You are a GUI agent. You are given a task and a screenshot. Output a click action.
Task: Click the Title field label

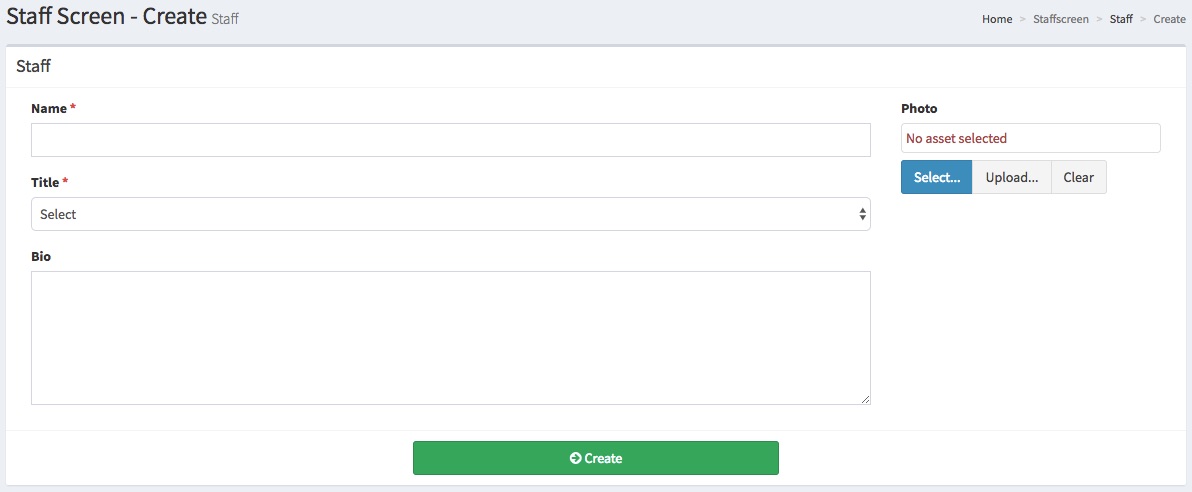point(46,182)
